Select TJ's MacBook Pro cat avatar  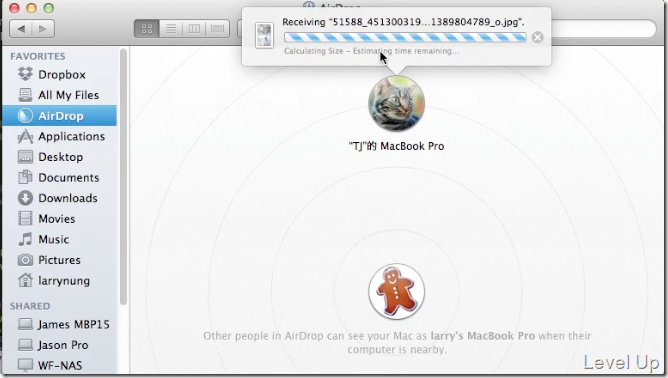pos(397,104)
